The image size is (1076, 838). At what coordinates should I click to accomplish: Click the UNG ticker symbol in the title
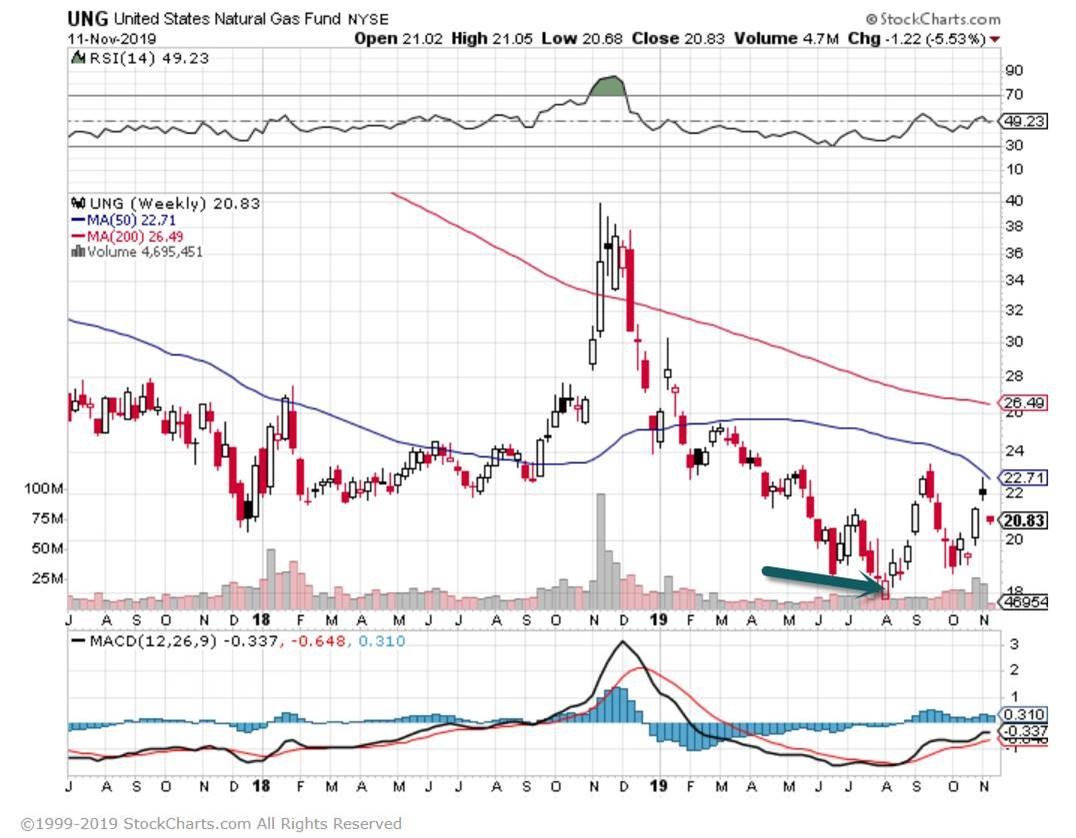[87, 19]
